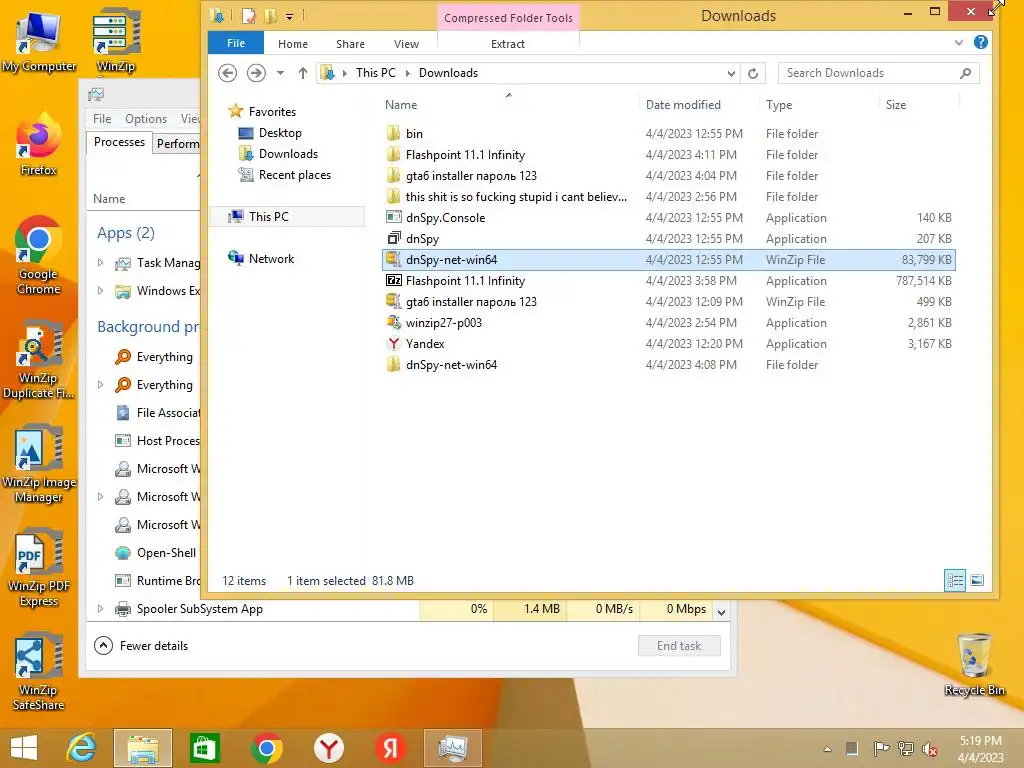Image resolution: width=1024 pixels, height=768 pixels.
Task: Open Chrome from the taskbar
Action: [266, 748]
